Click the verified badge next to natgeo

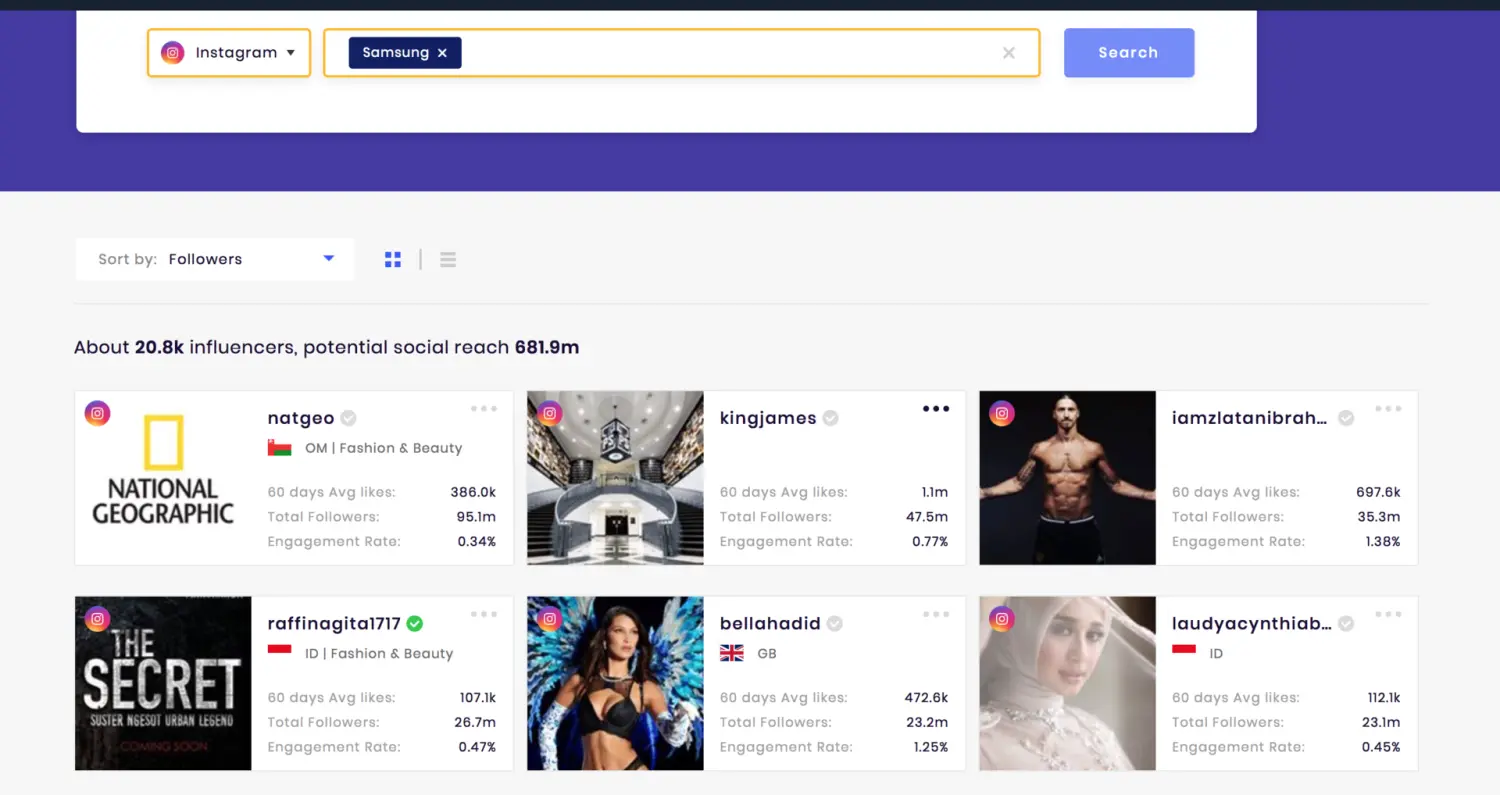pyautogui.click(x=348, y=418)
